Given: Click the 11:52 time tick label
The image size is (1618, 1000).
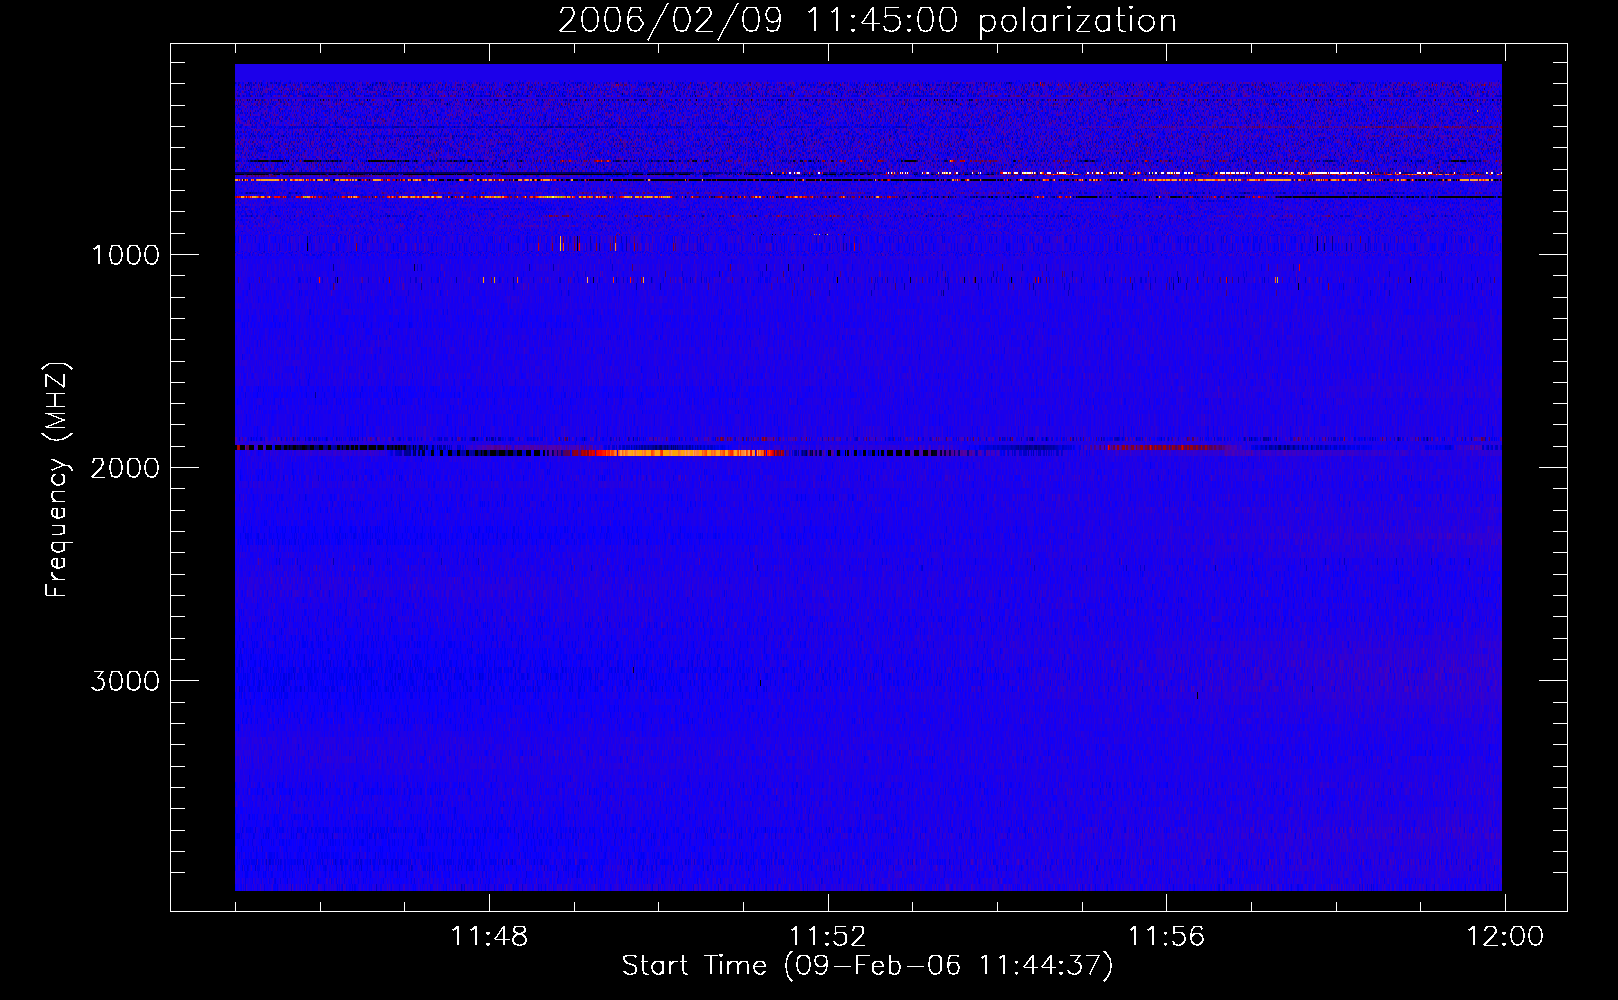Looking at the screenshot, I should click(827, 937).
